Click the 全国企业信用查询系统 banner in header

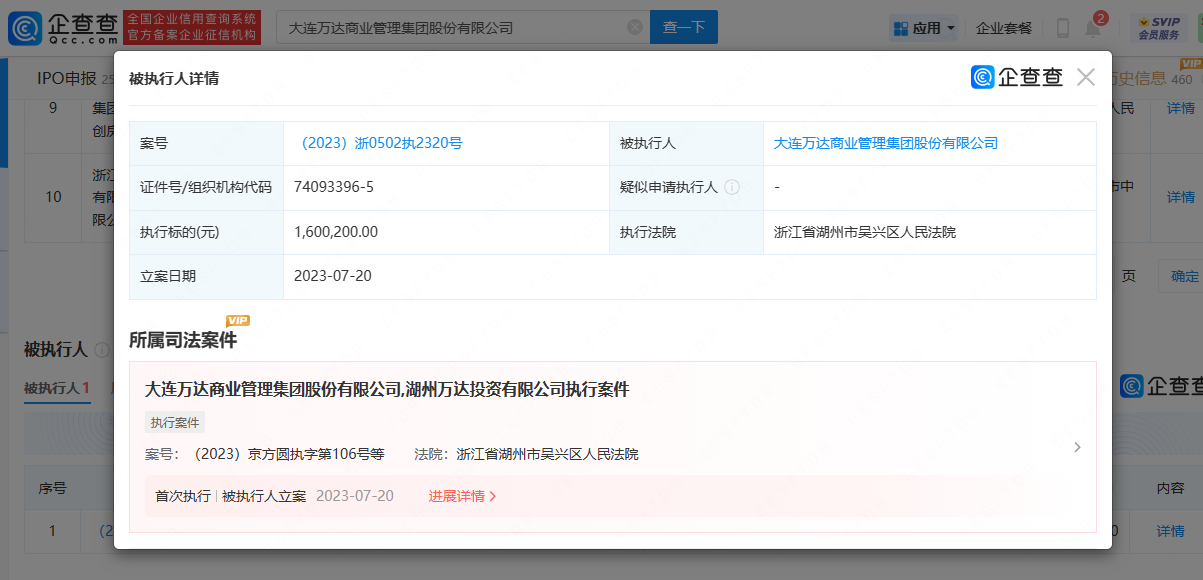[x=192, y=28]
